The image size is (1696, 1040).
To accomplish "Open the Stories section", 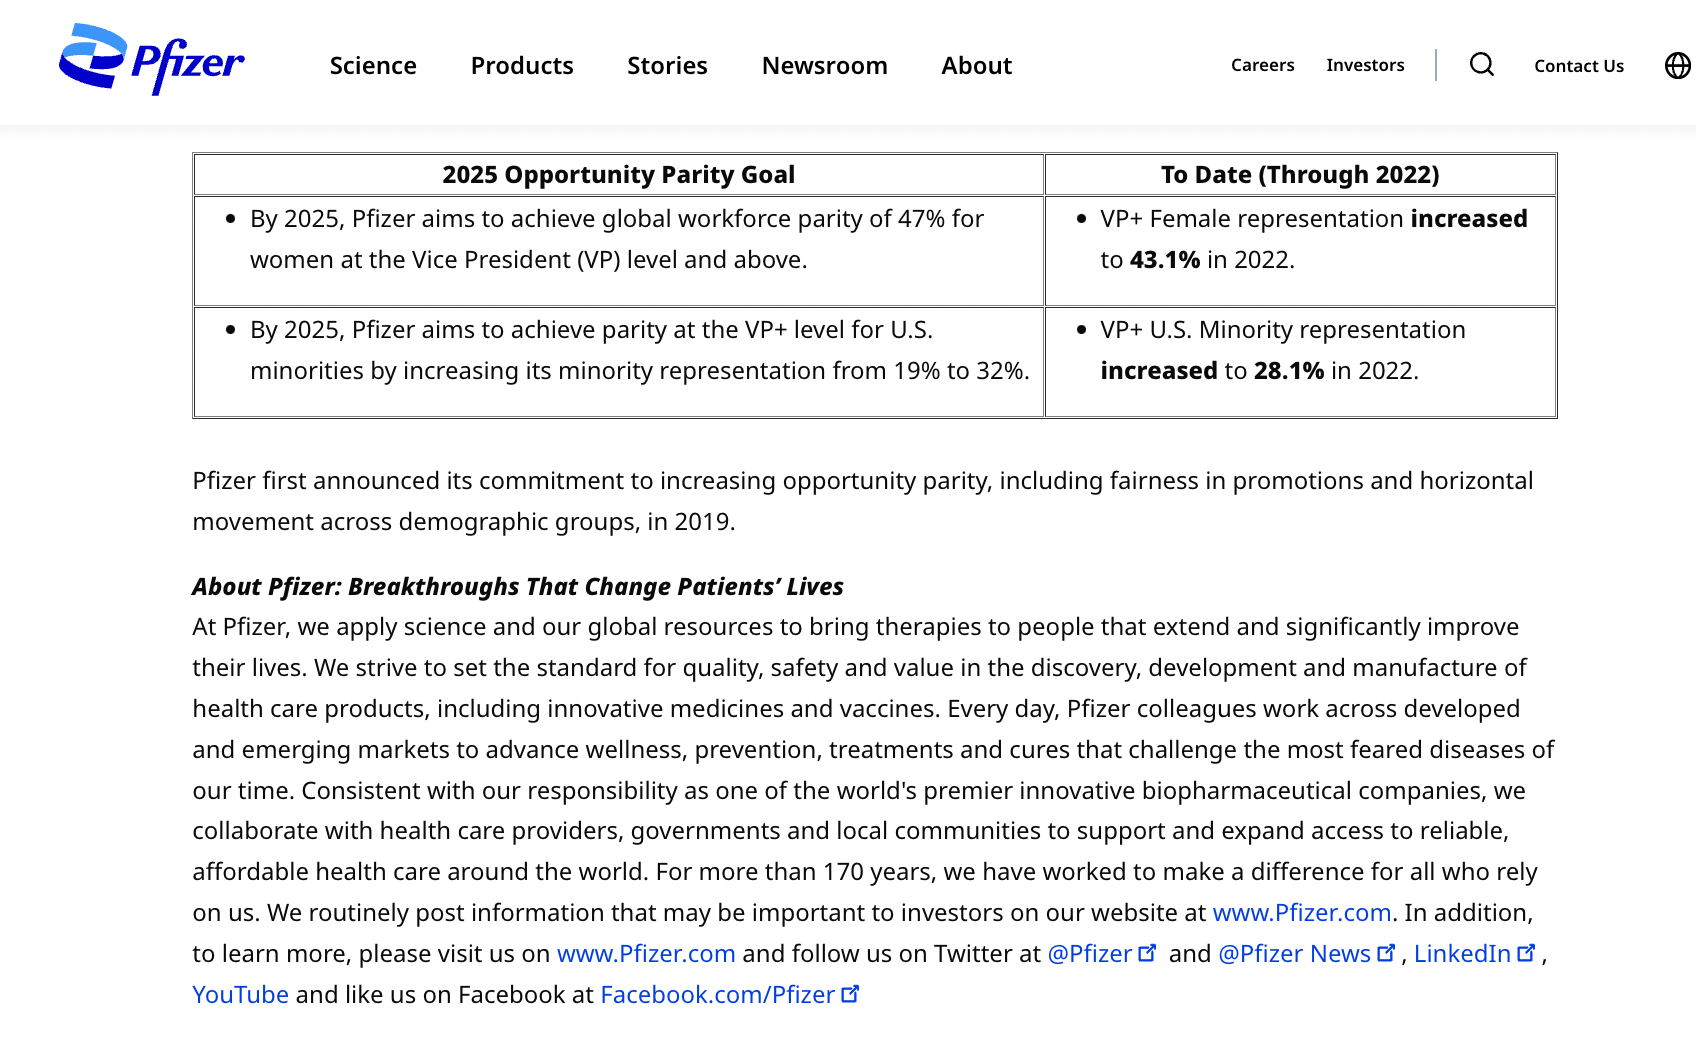I will (x=667, y=65).
